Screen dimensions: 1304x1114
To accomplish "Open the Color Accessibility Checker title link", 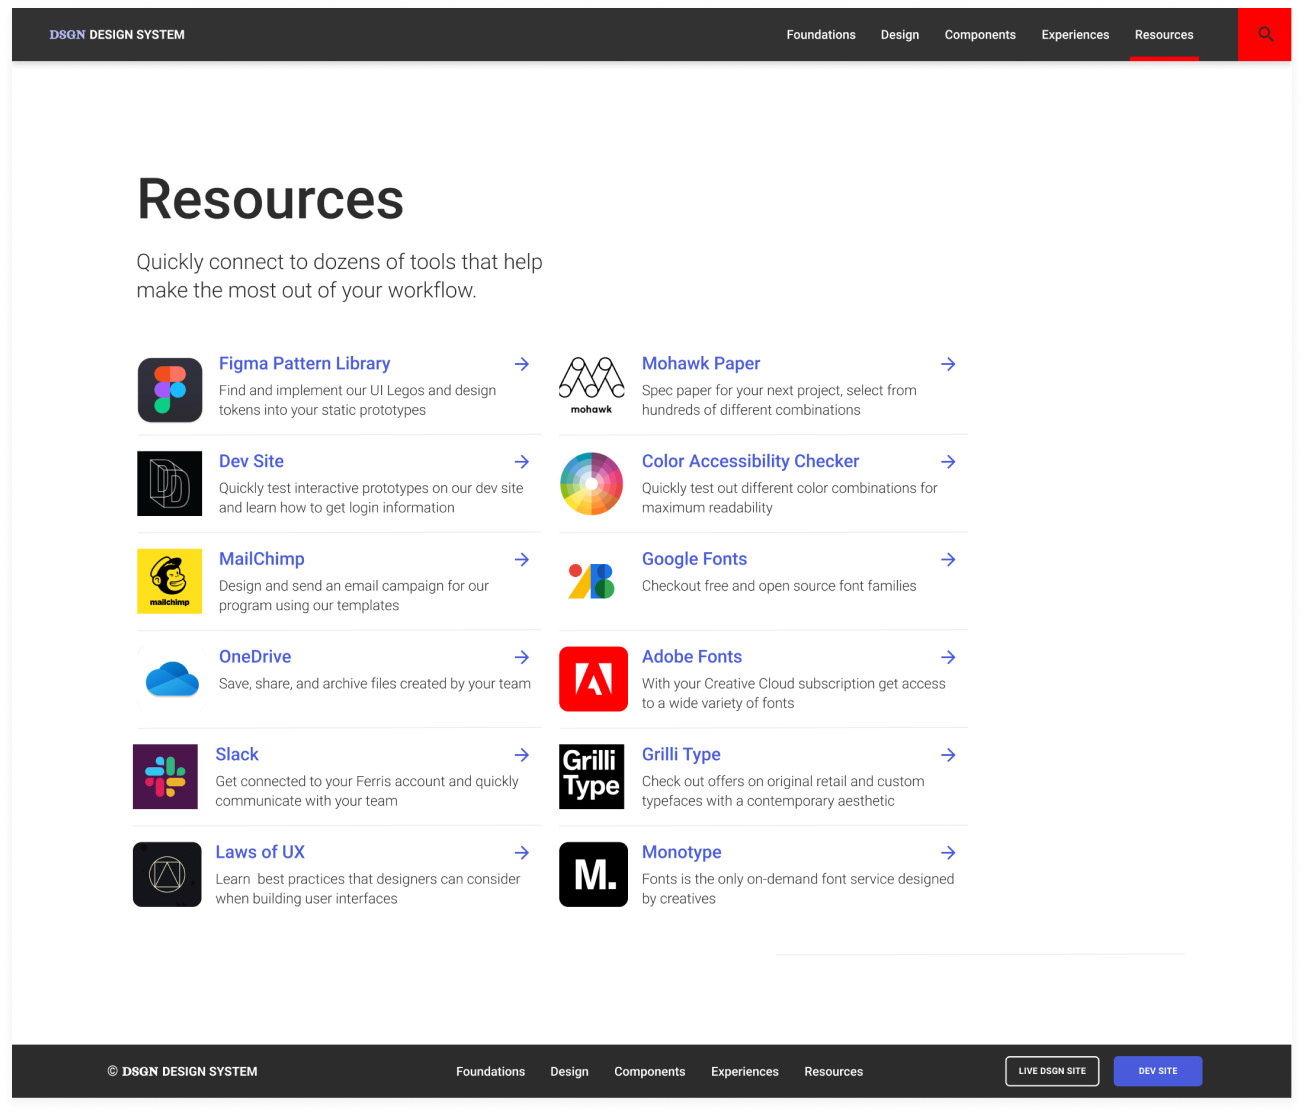I will click(751, 461).
